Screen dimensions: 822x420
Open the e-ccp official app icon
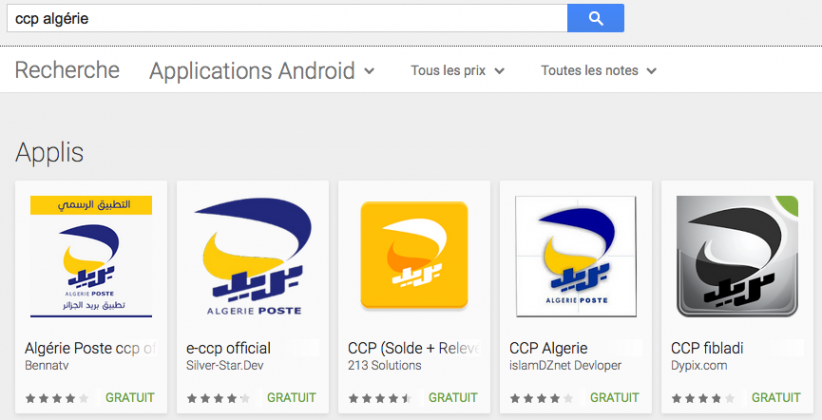(x=253, y=256)
